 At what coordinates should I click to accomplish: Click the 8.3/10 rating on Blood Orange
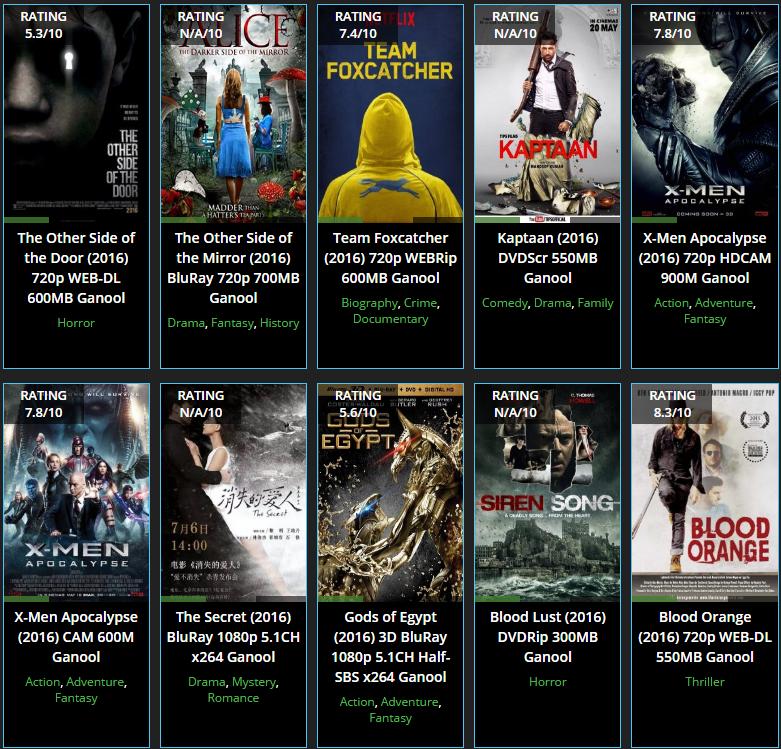(672, 404)
